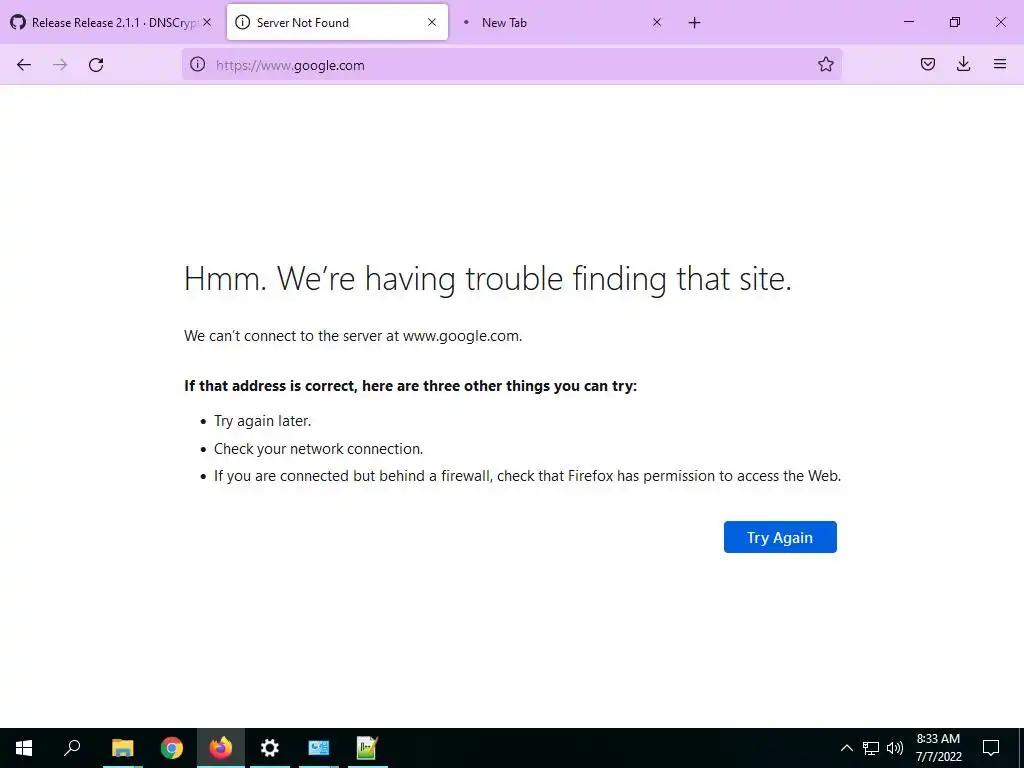Close the Server Not Found tab
The width and height of the screenshot is (1024, 768).
point(432,22)
